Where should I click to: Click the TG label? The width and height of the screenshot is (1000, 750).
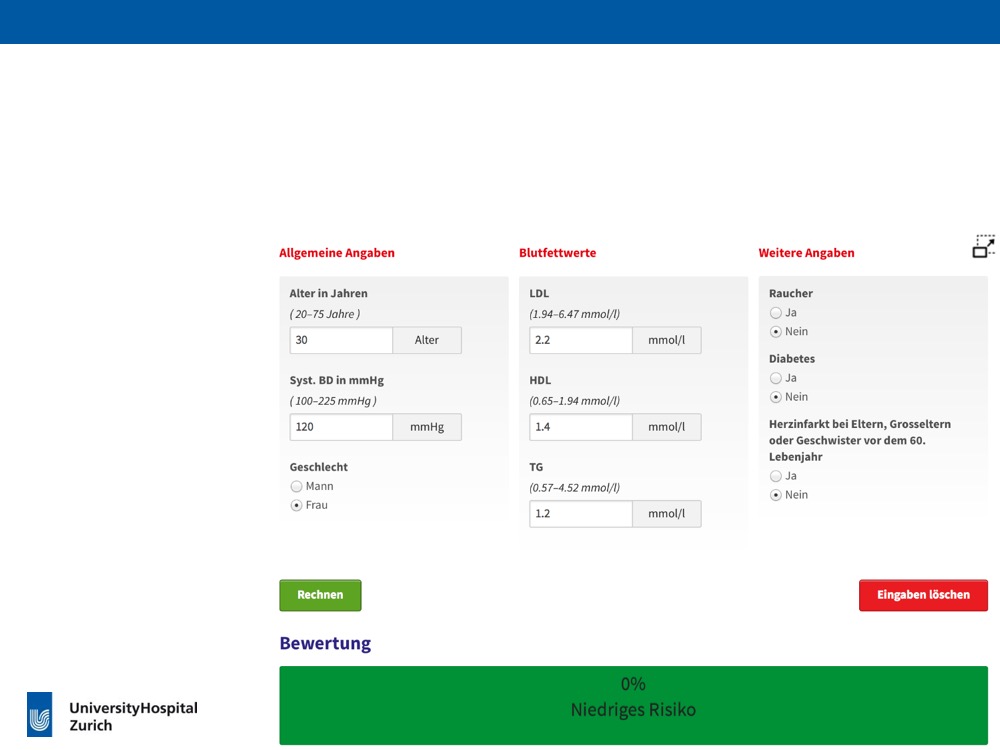(x=536, y=467)
